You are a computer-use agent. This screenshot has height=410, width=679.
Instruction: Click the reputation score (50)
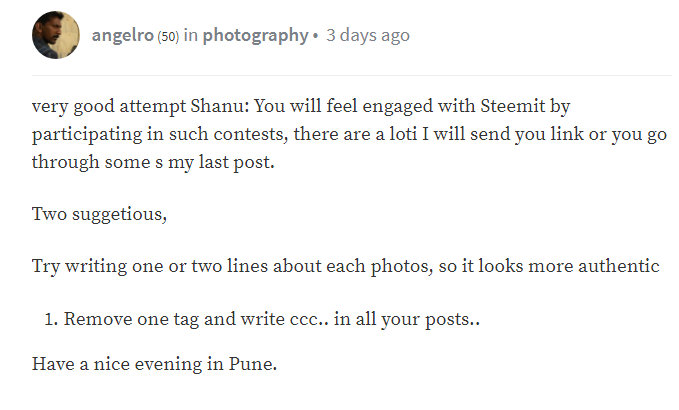click(x=168, y=36)
